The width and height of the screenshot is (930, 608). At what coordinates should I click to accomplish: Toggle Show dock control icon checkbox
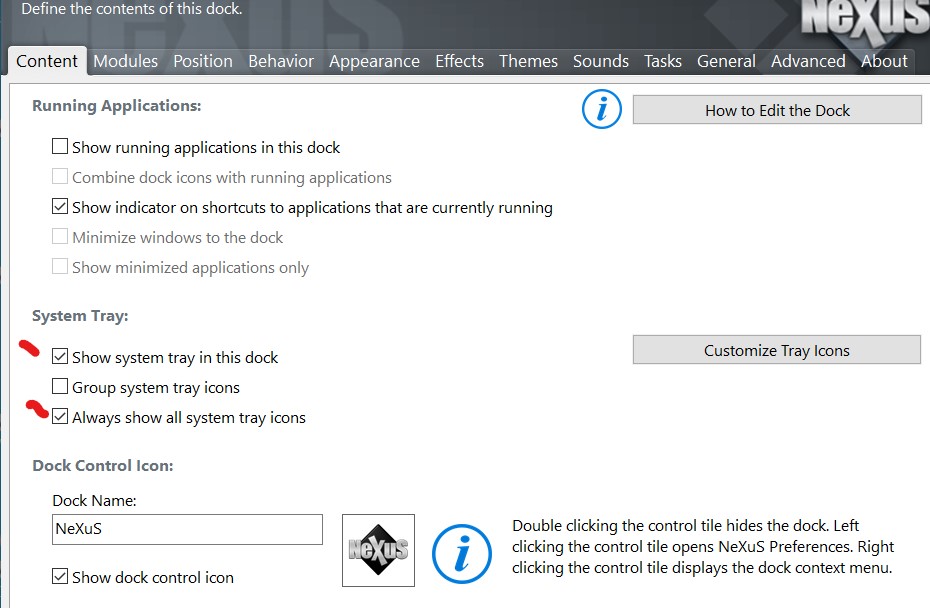pos(61,577)
